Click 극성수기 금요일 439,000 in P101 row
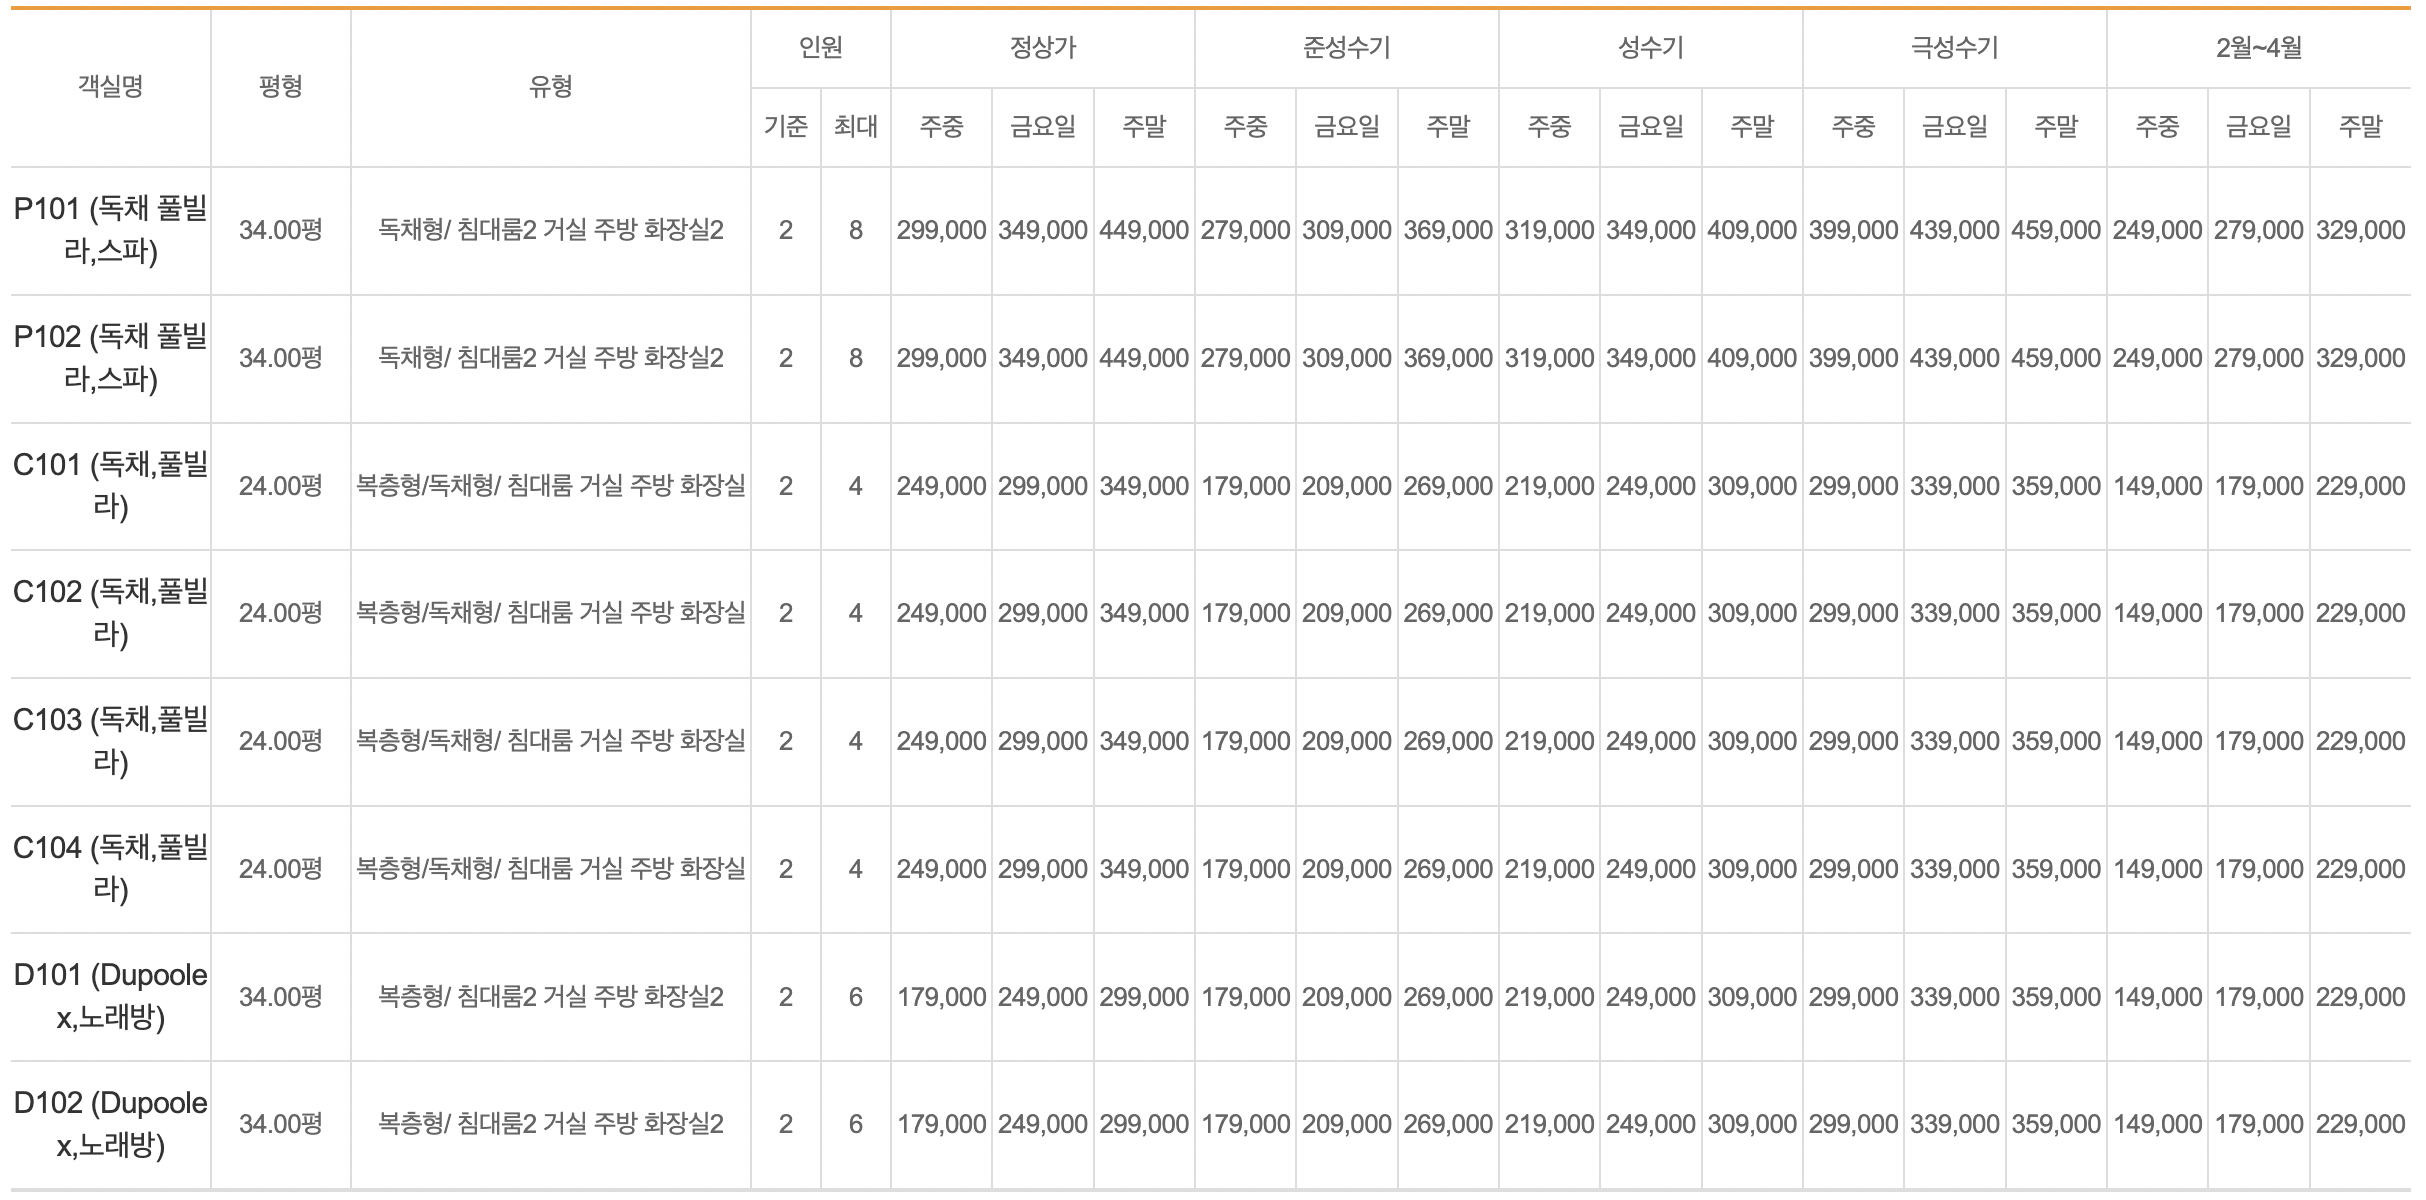This screenshot has width=2426, height=1200. point(1954,230)
